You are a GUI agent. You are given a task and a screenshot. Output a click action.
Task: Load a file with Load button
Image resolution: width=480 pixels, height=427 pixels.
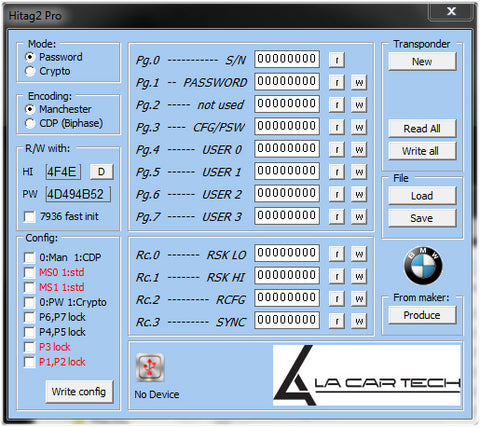[x=422, y=196]
